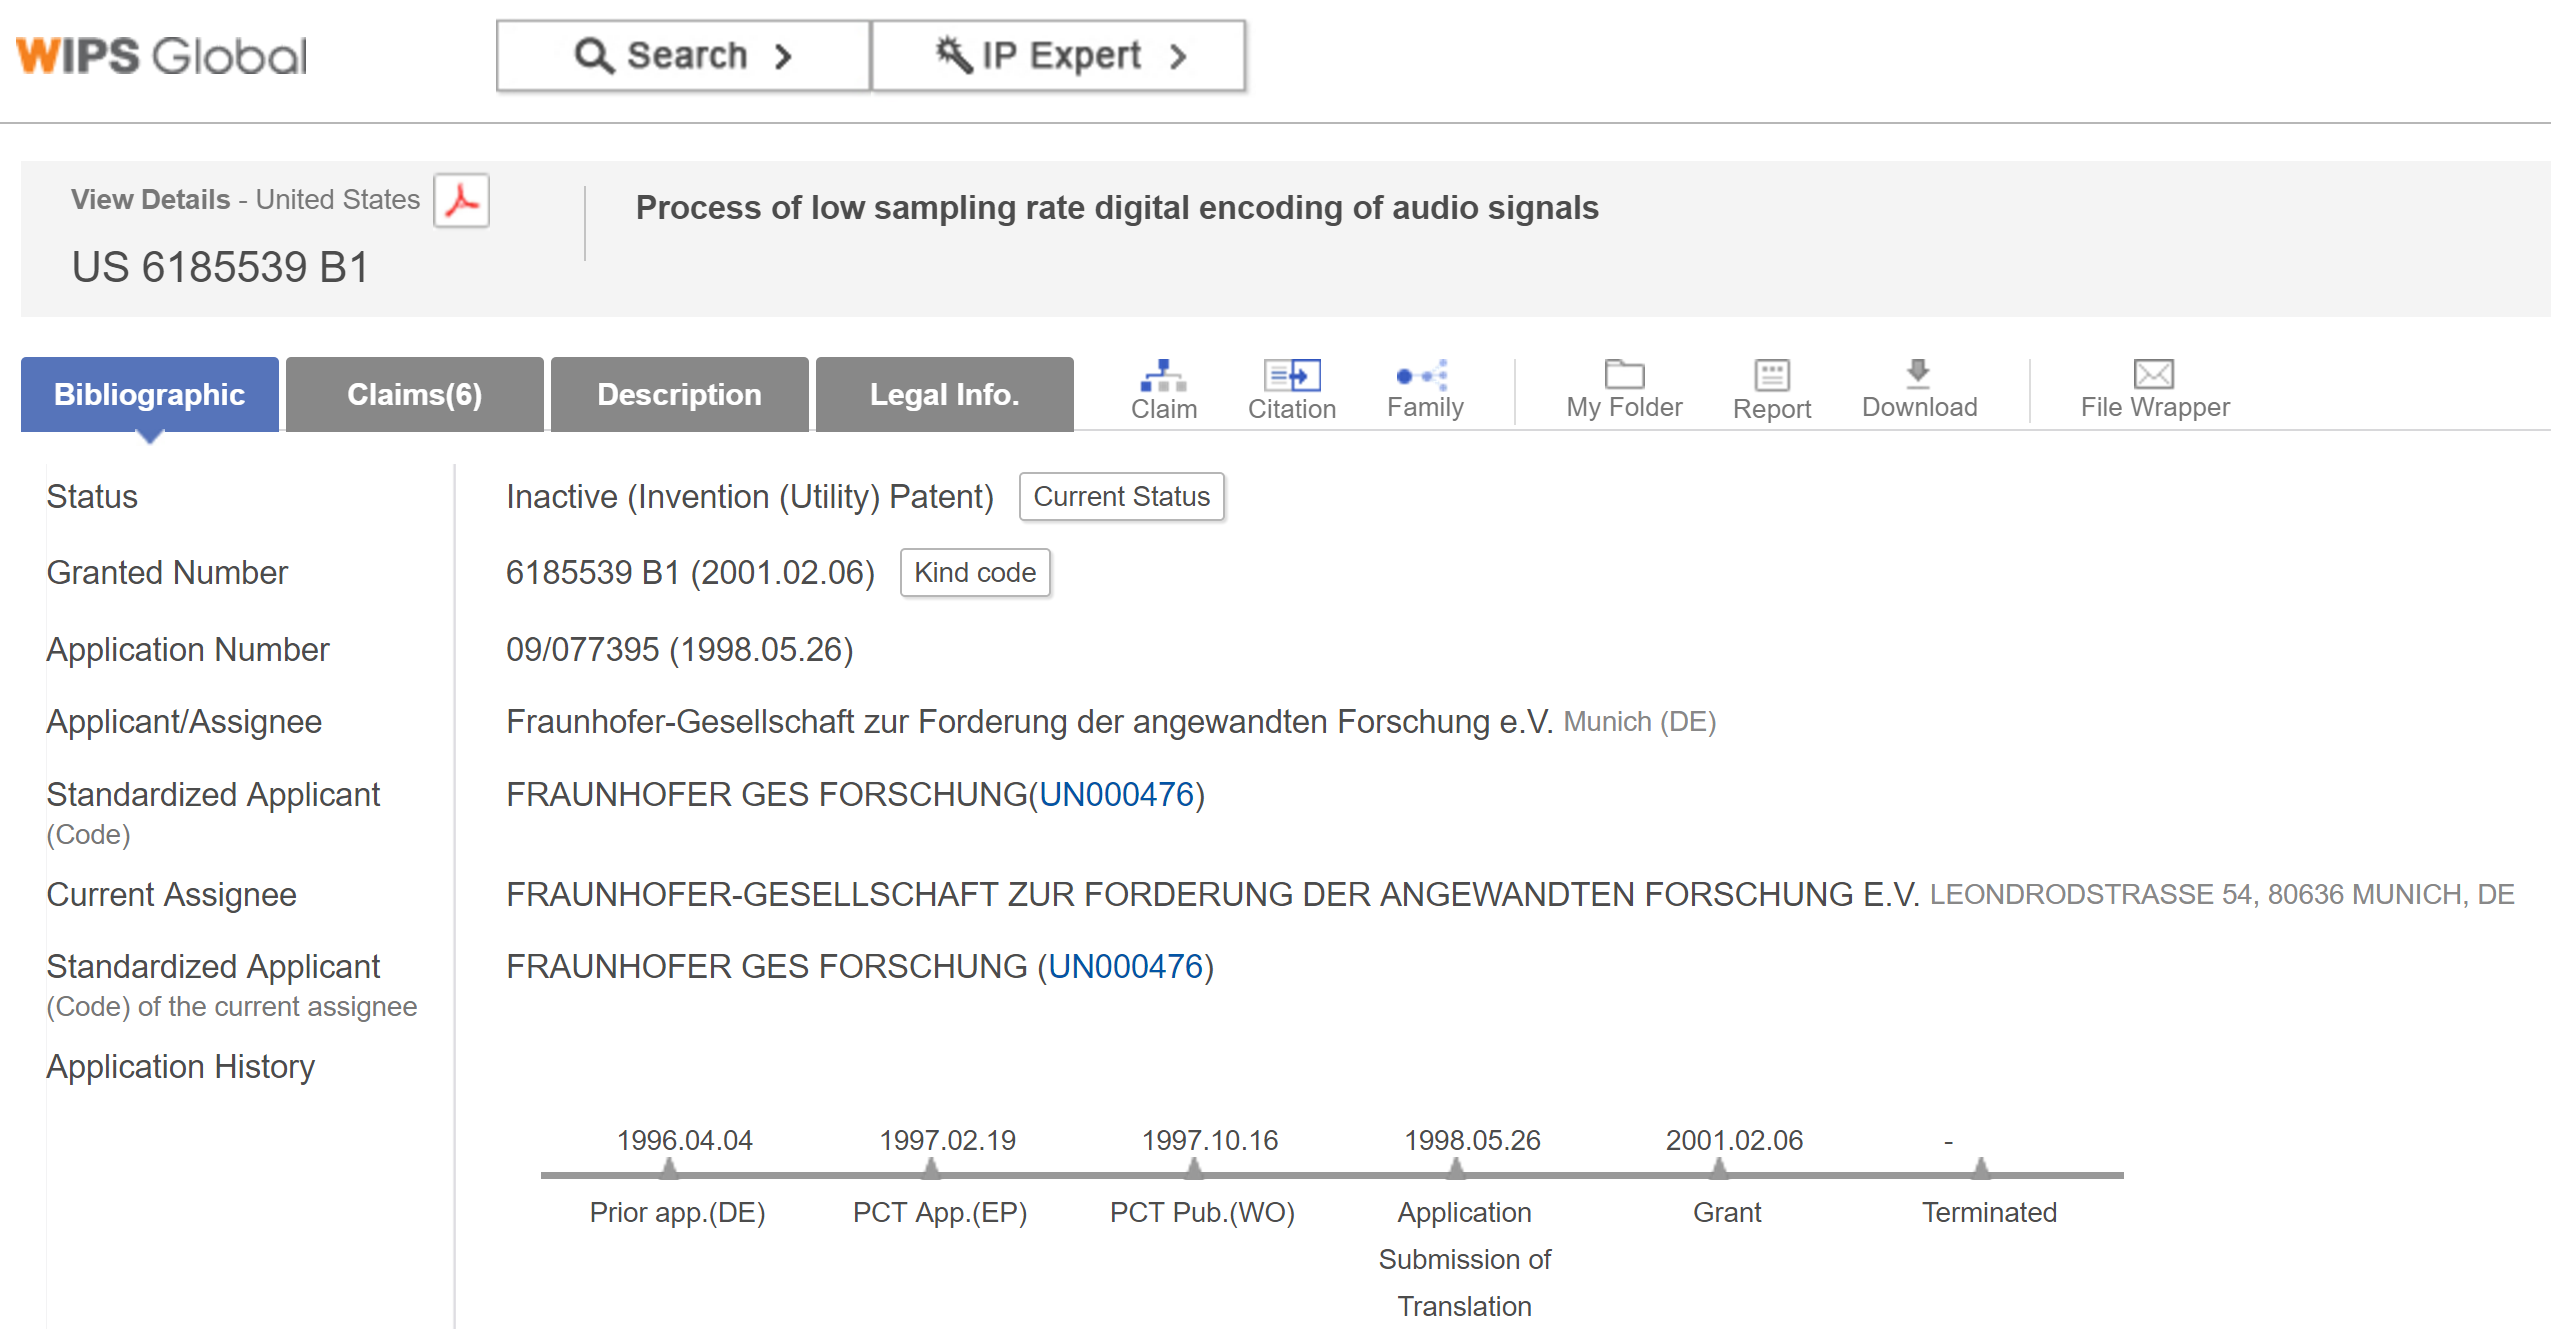
Task: Click the Current Status button
Action: (1121, 496)
